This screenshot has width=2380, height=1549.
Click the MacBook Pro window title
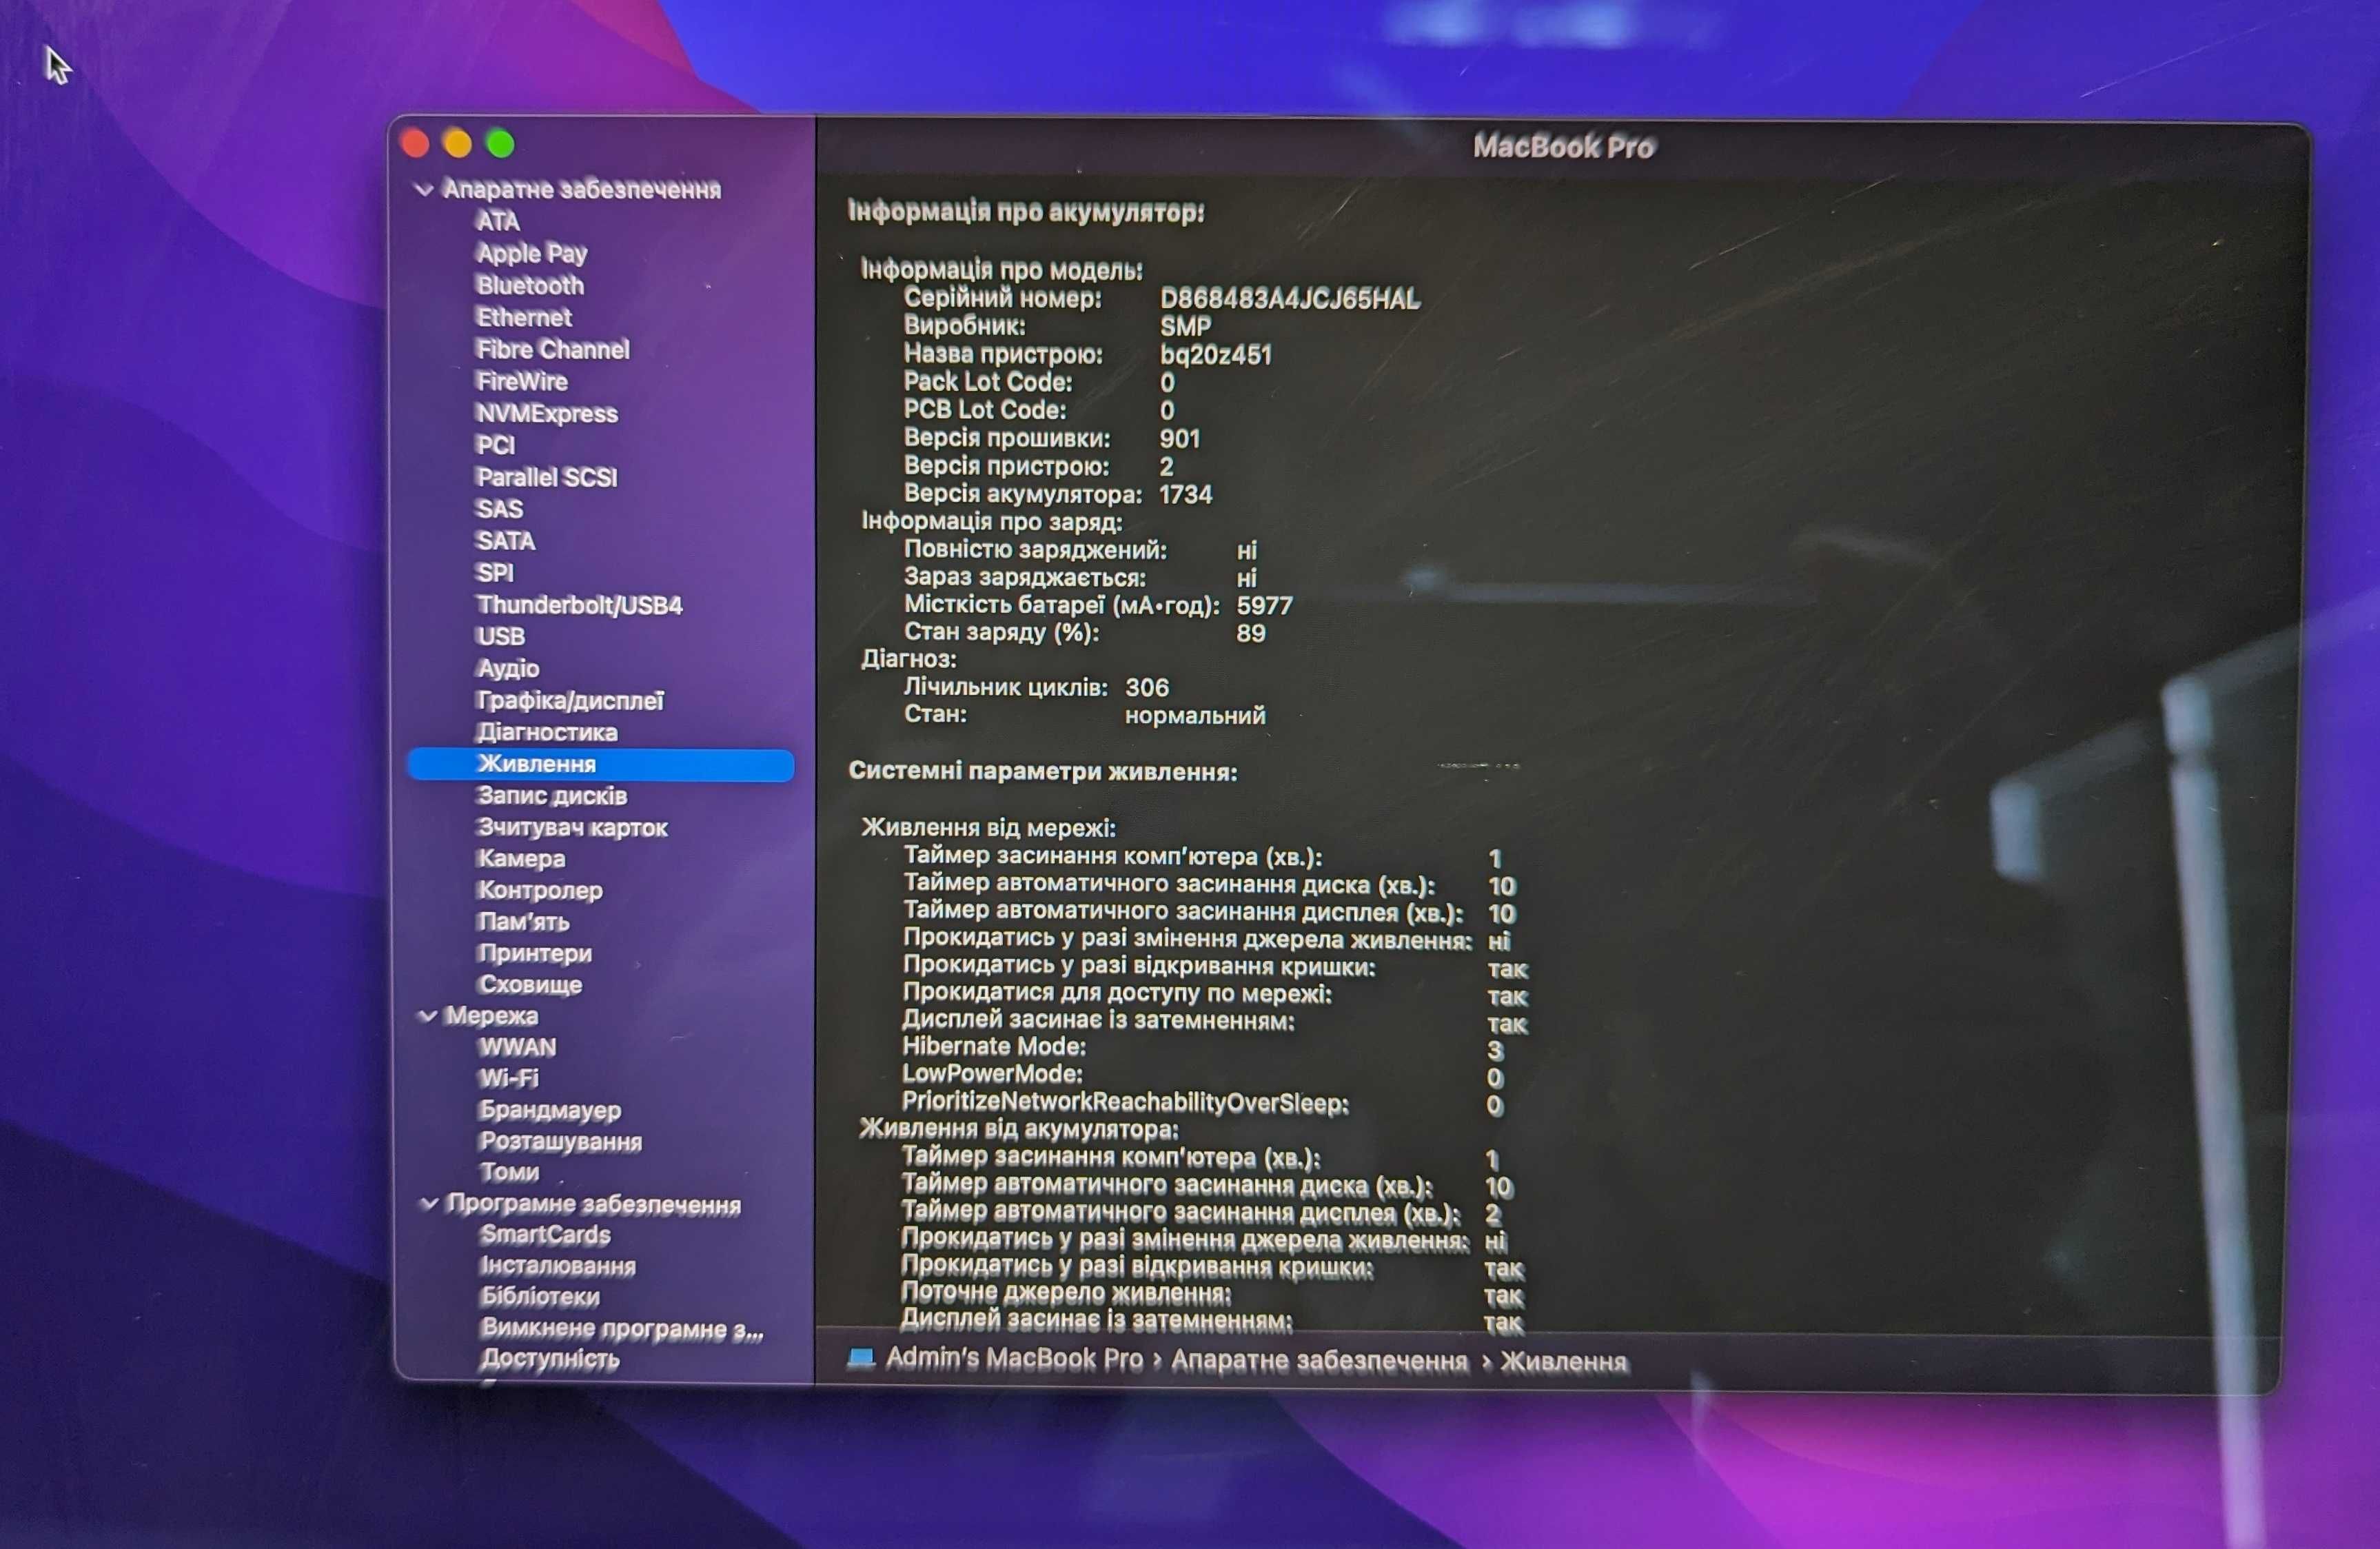click(1564, 147)
